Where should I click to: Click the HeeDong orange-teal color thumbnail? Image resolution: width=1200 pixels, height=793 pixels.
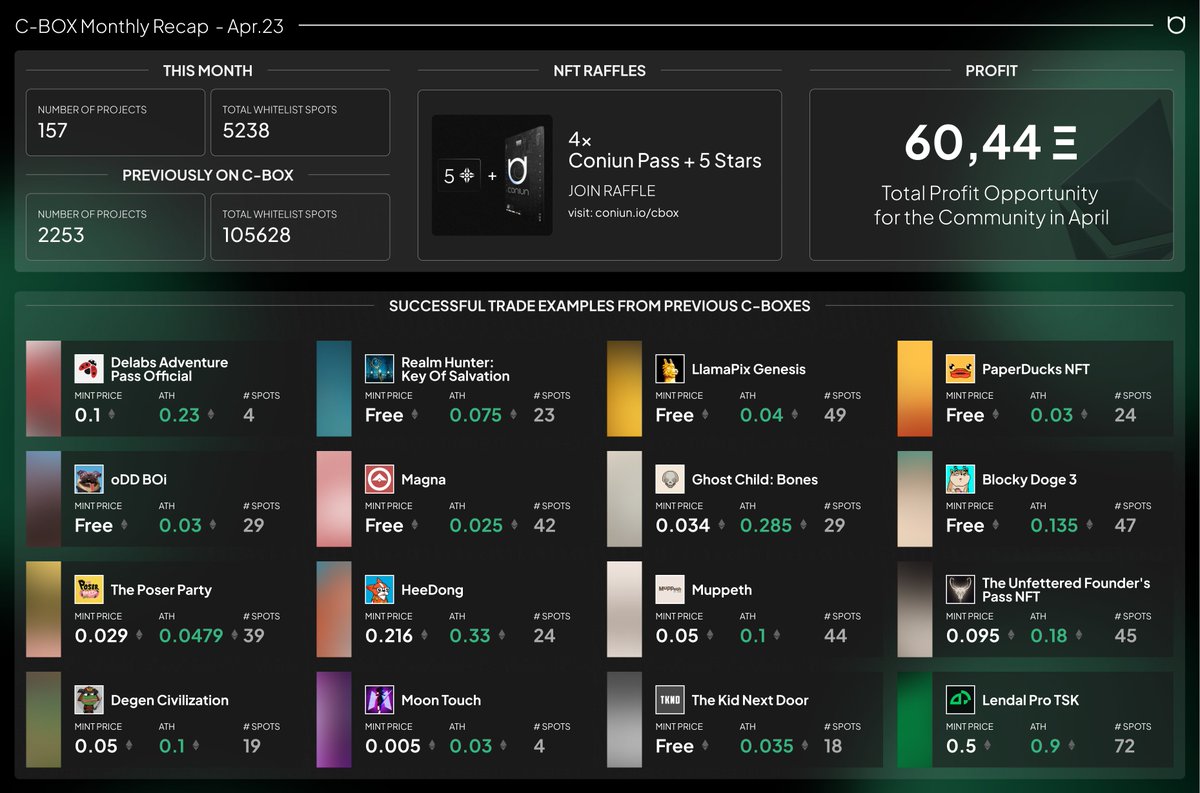pos(334,609)
